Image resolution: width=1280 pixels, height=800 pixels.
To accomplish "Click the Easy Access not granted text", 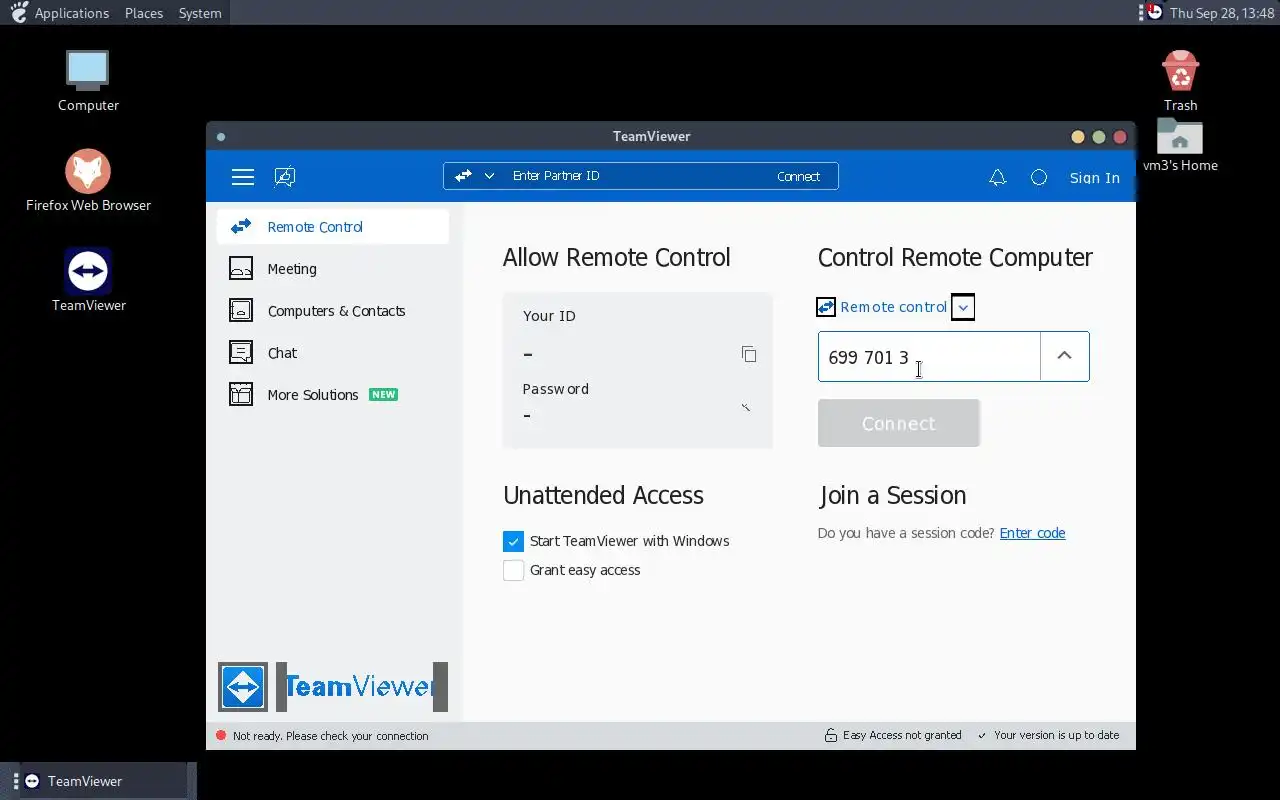I will click(x=902, y=735).
